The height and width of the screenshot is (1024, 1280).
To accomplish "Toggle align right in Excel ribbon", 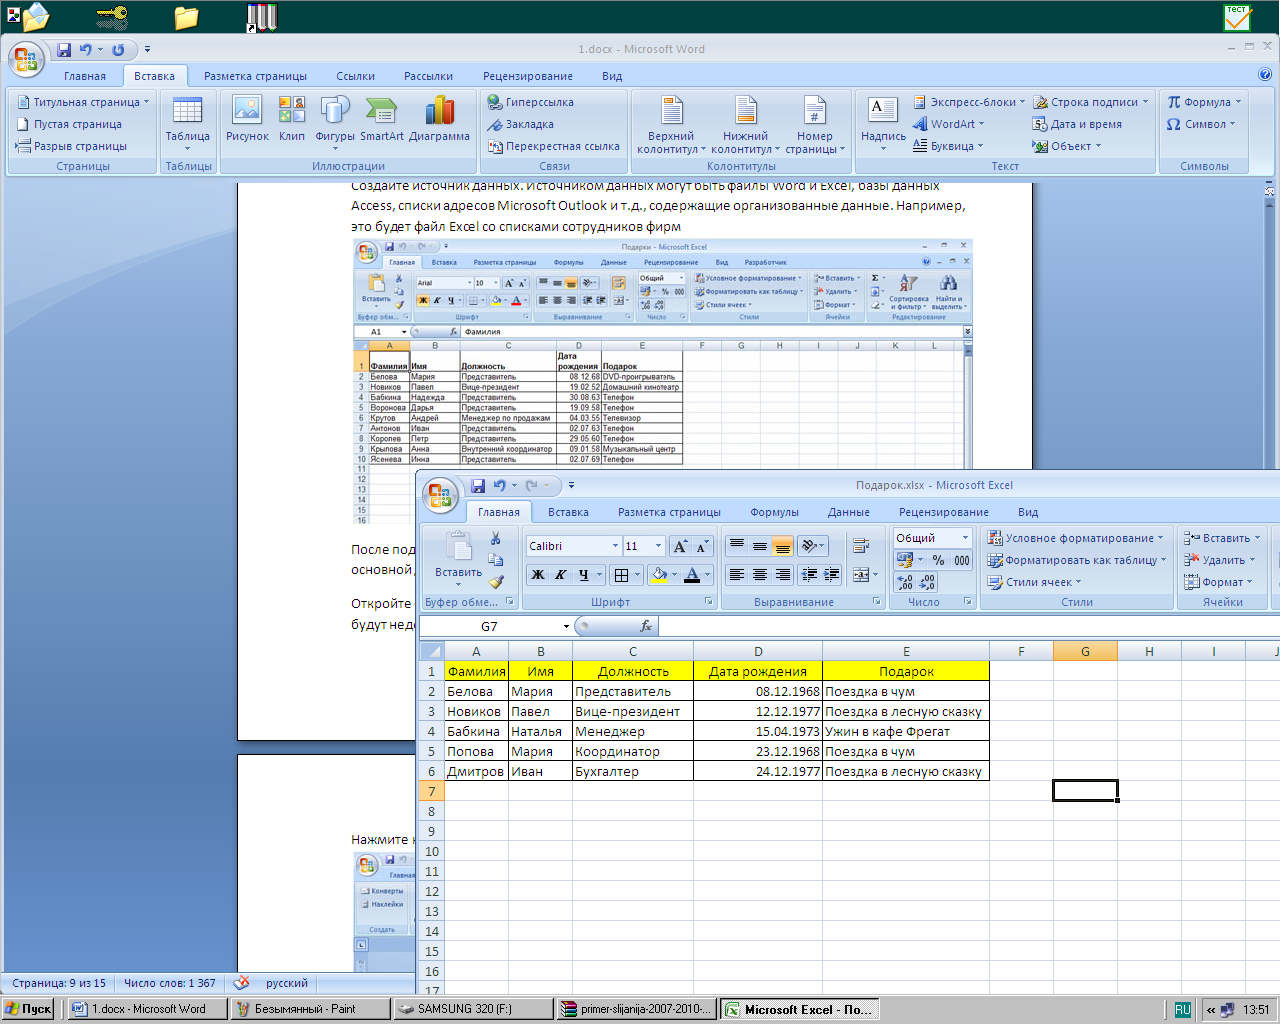I will (x=783, y=574).
